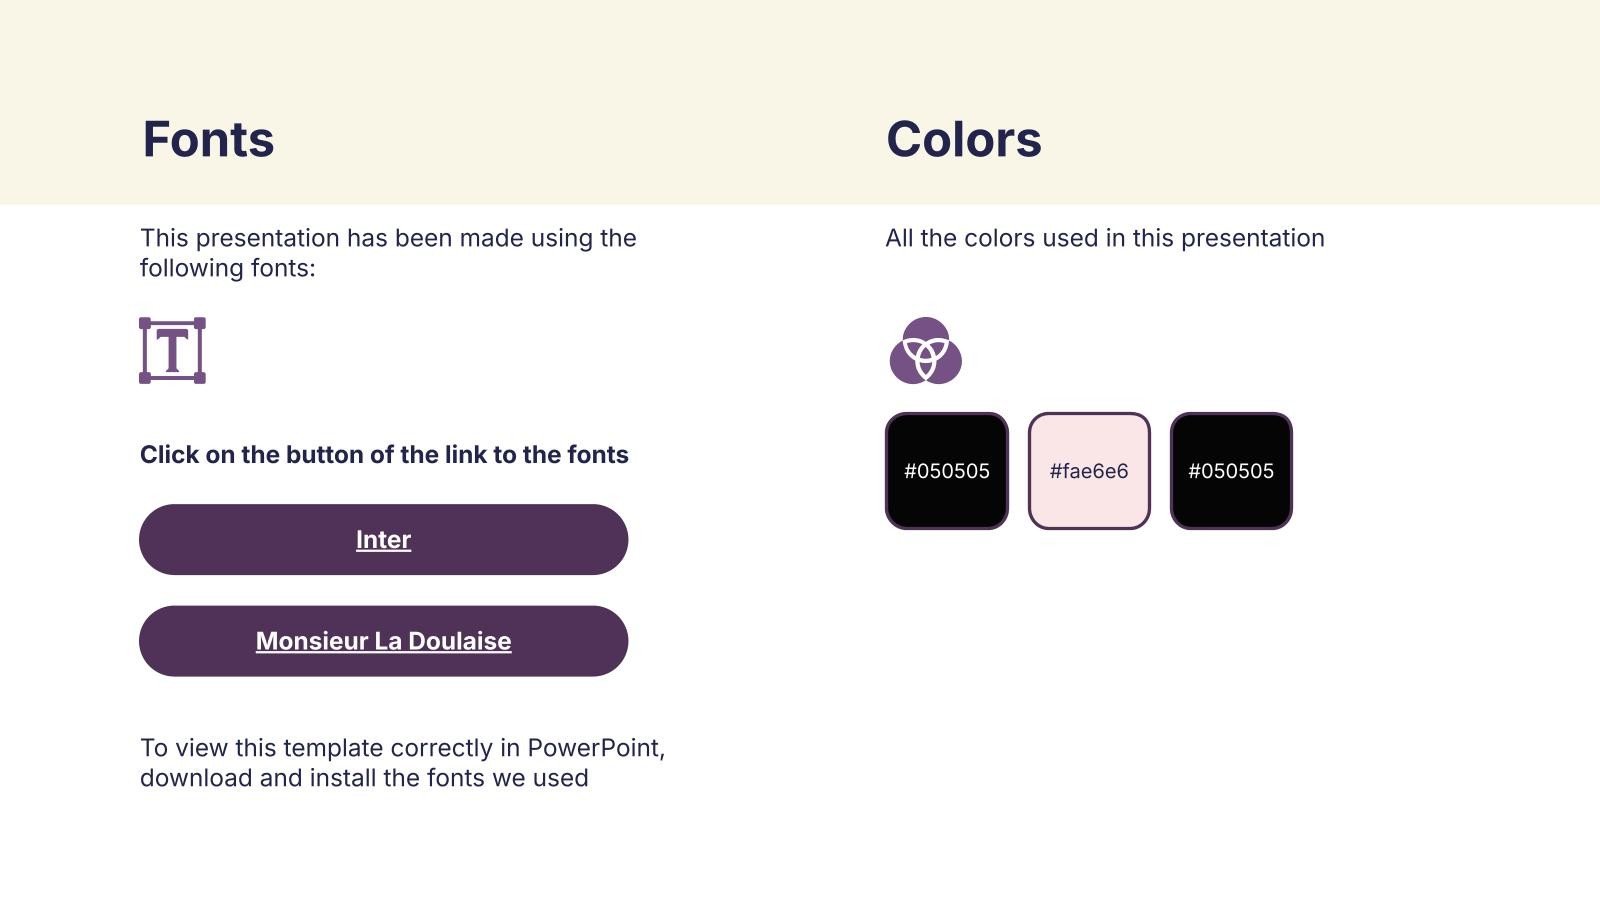Image resolution: width=1600 pixels, height=900 pixels.
Task: Open the Monsieur La Doulaise font link
Action: point(383,641)
